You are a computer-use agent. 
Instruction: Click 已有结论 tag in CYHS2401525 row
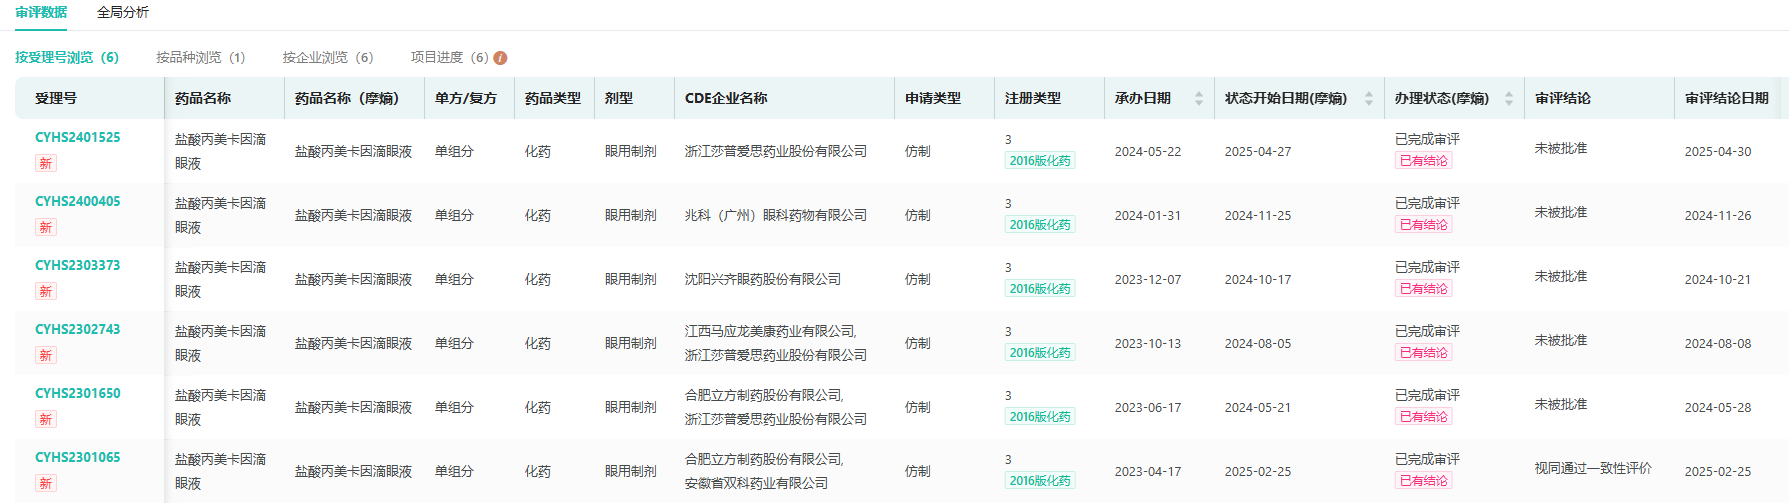point(1424,161)
